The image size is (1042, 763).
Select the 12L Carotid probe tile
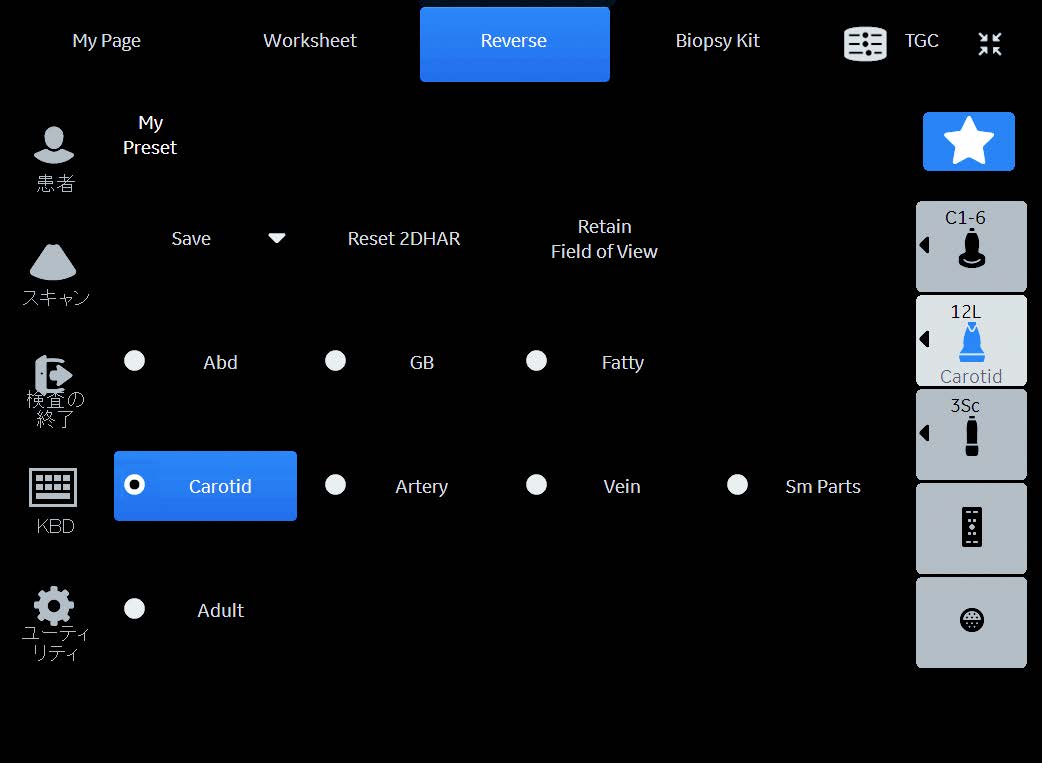(x=972, y=341)
